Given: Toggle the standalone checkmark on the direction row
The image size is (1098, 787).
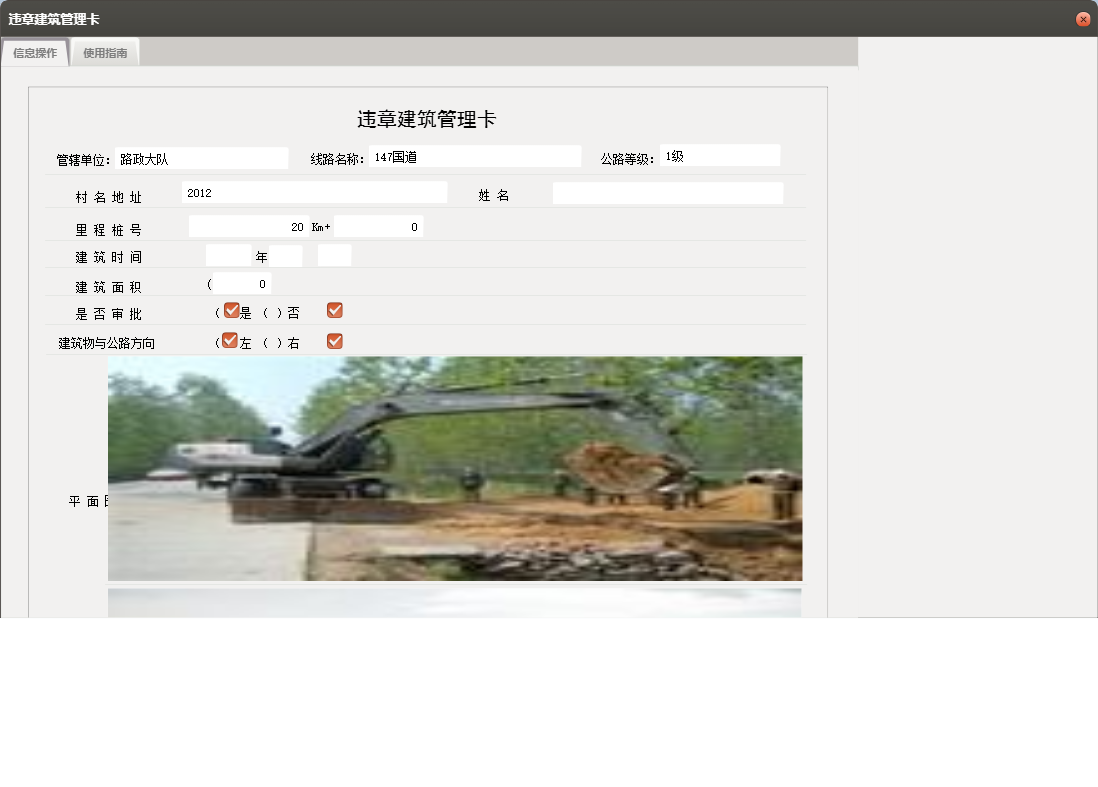Looking at the screenshot, I should click(x=334, y=340).
